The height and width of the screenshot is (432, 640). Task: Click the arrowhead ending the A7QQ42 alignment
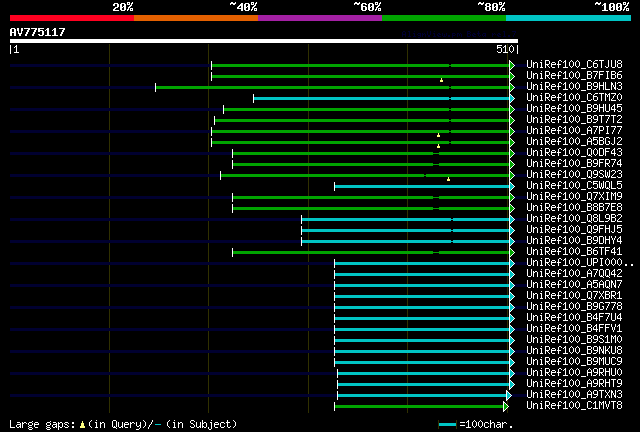tap(512, 275)
